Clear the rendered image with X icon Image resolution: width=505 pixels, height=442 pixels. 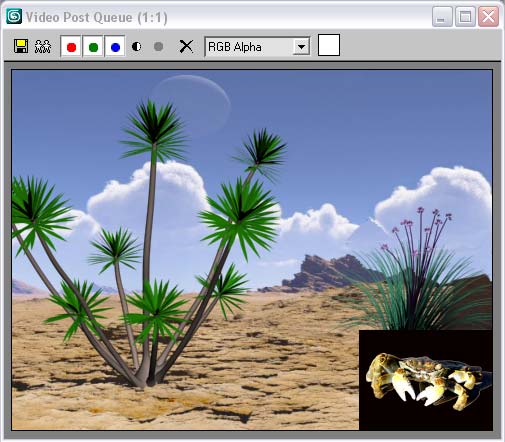point(186,46)
